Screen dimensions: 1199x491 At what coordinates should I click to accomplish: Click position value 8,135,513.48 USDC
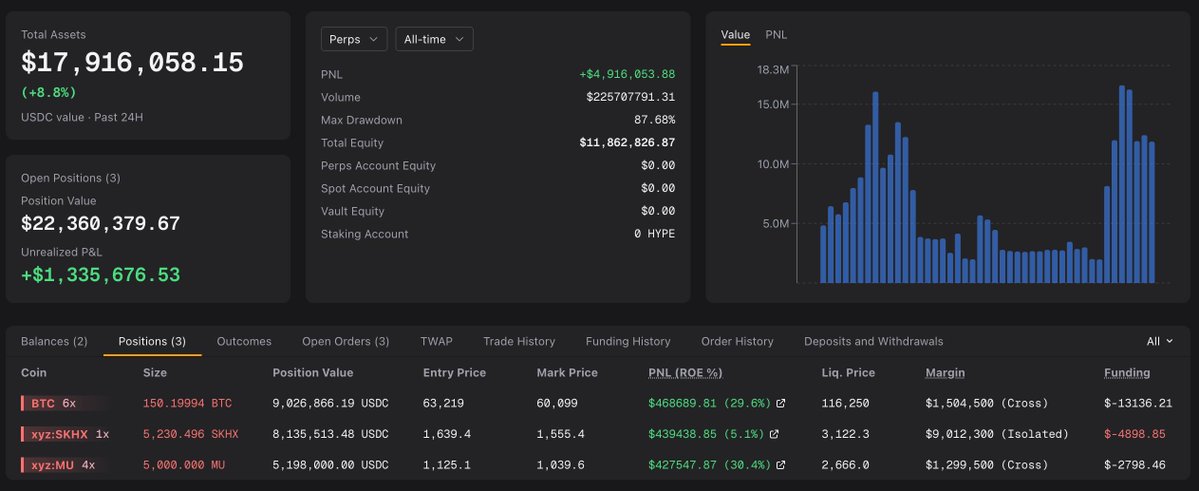point(330,434)
